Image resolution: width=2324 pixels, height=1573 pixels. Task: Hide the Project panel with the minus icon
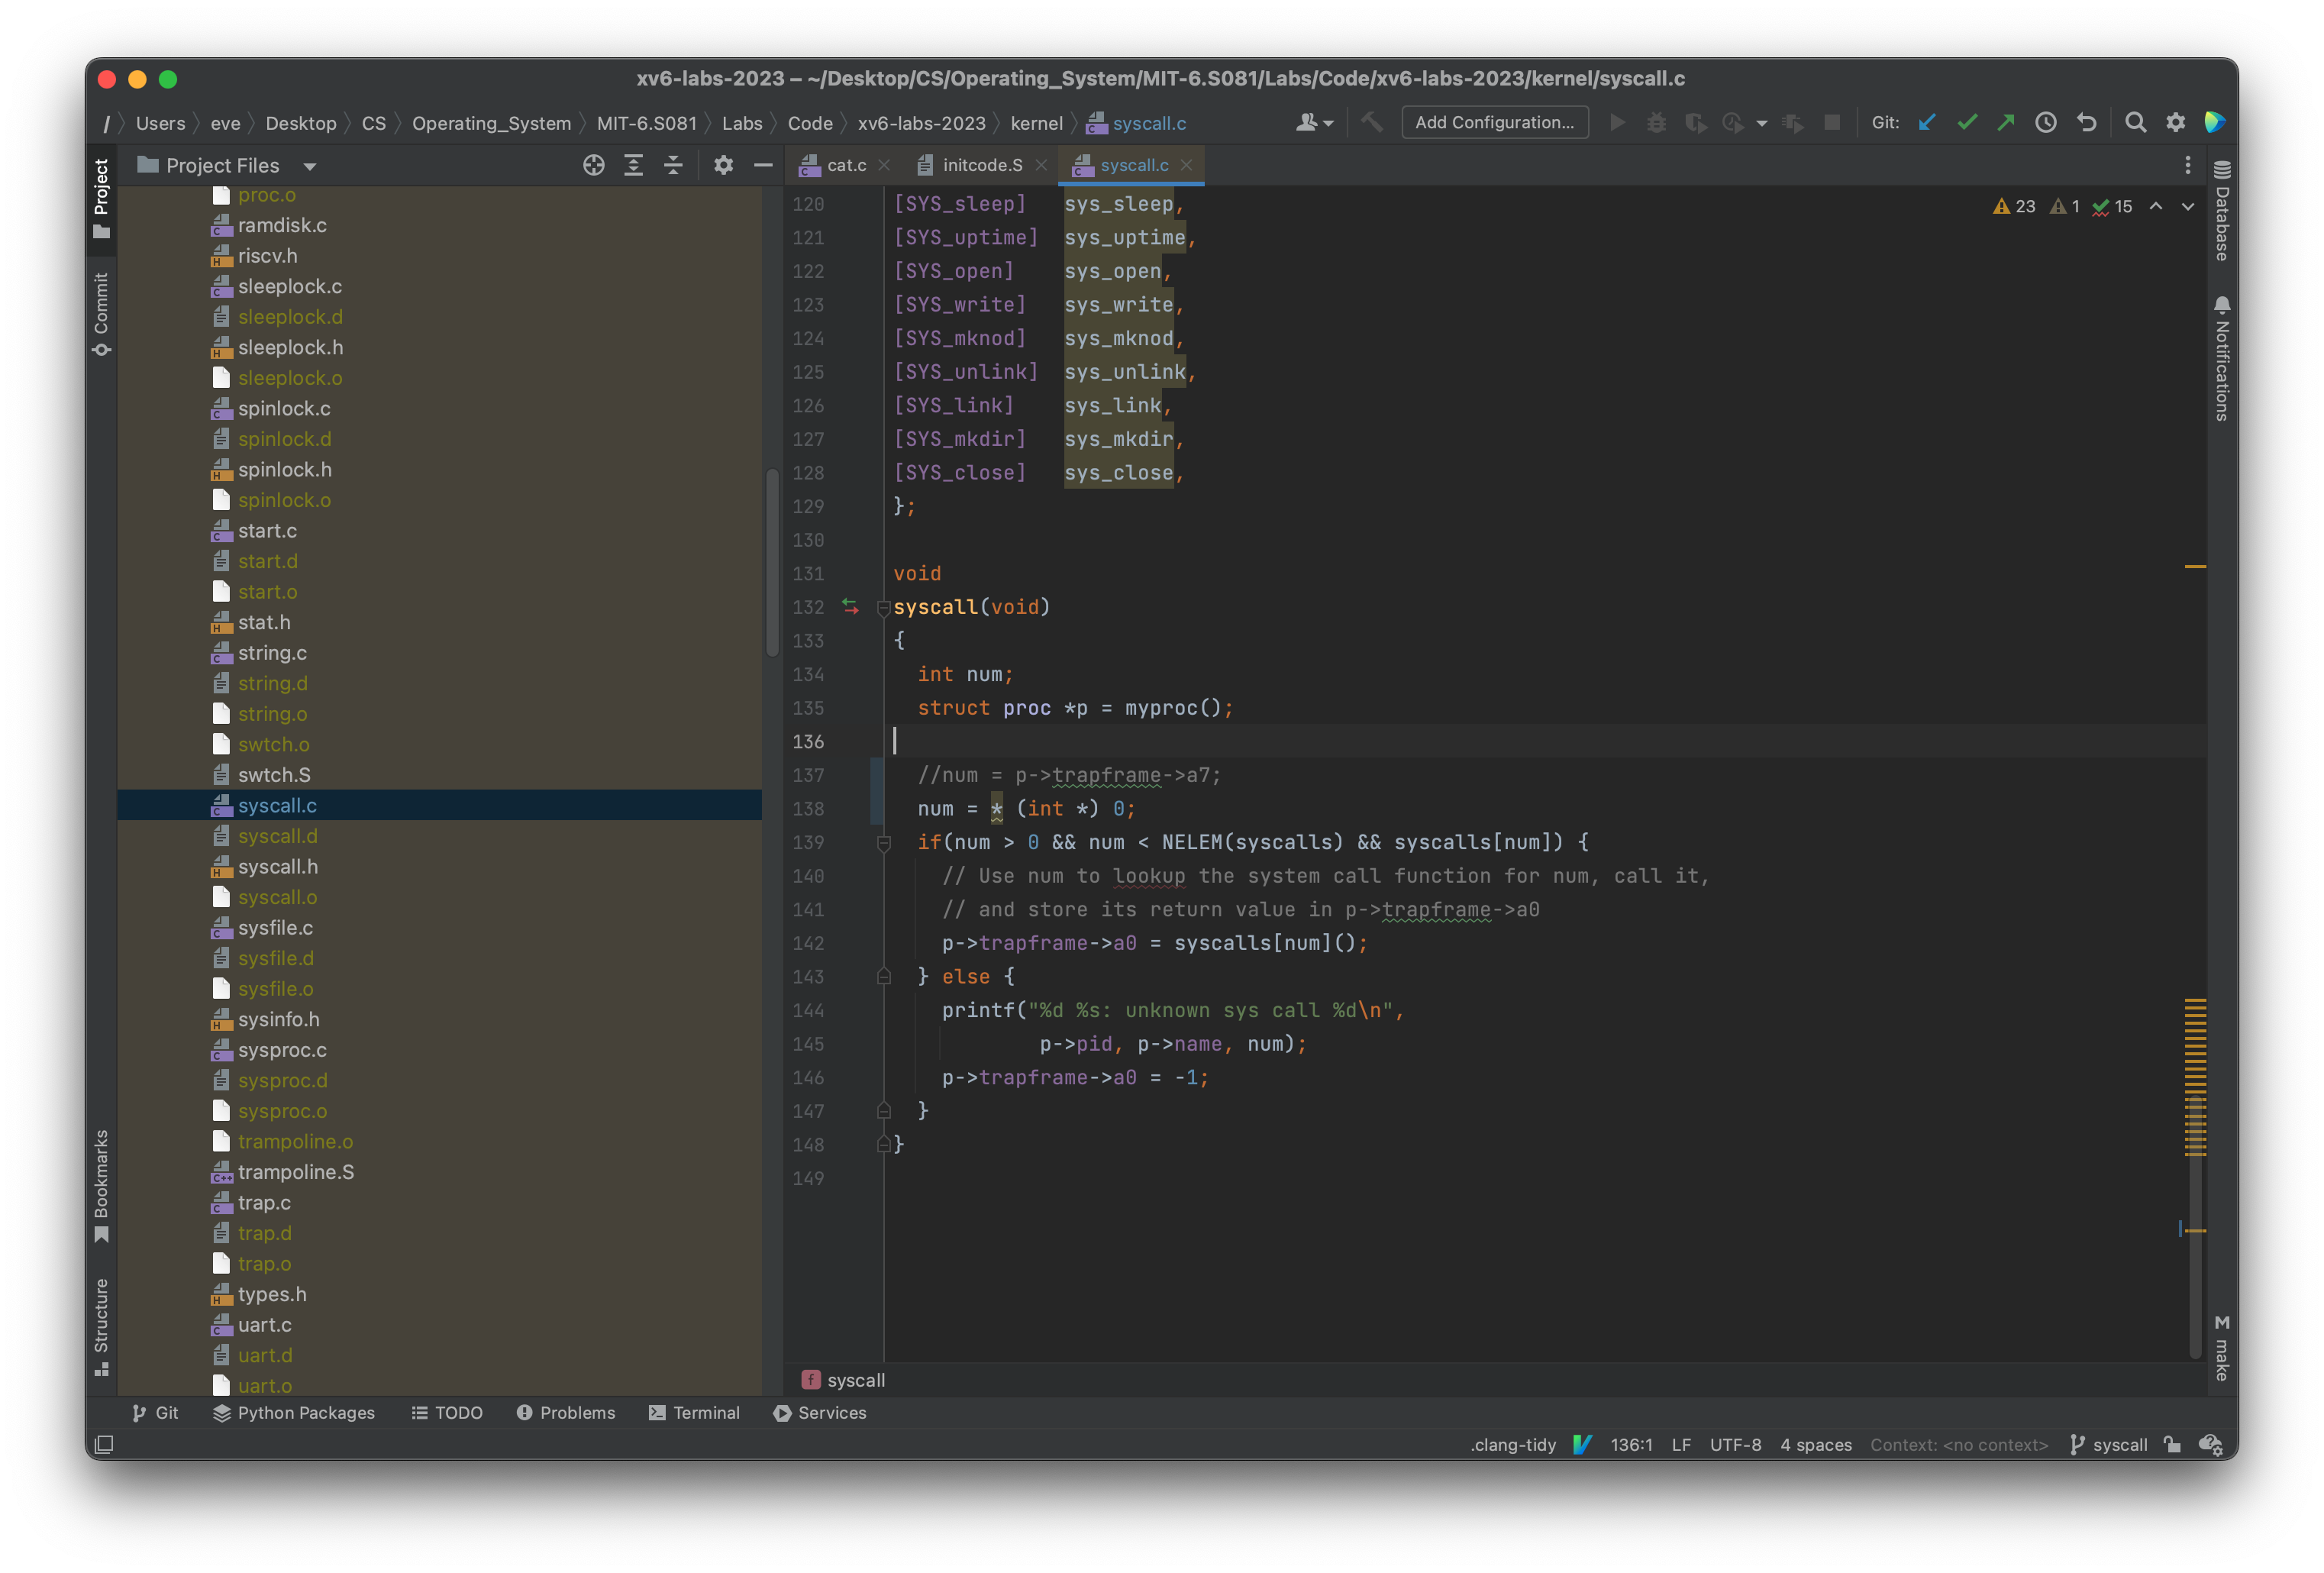tap(763, 165)
